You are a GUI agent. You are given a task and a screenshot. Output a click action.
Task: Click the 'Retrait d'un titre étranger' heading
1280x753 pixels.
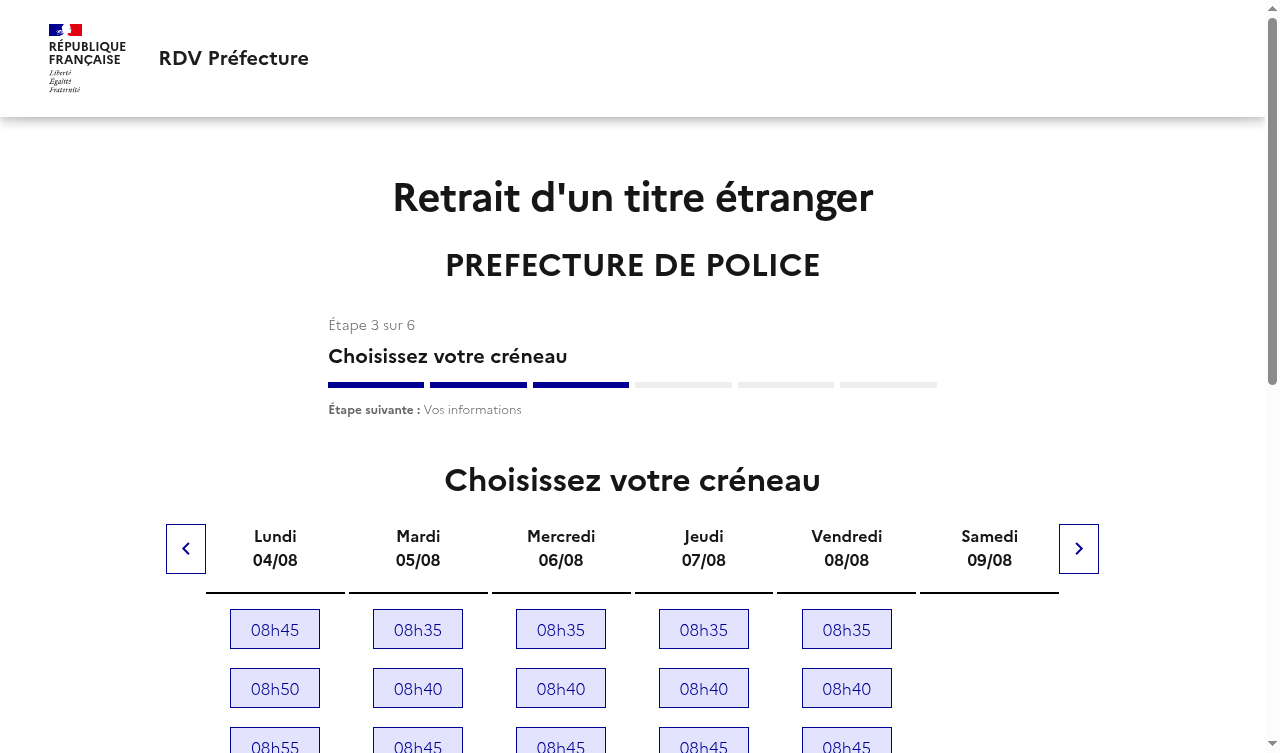[x=633, y=197]
